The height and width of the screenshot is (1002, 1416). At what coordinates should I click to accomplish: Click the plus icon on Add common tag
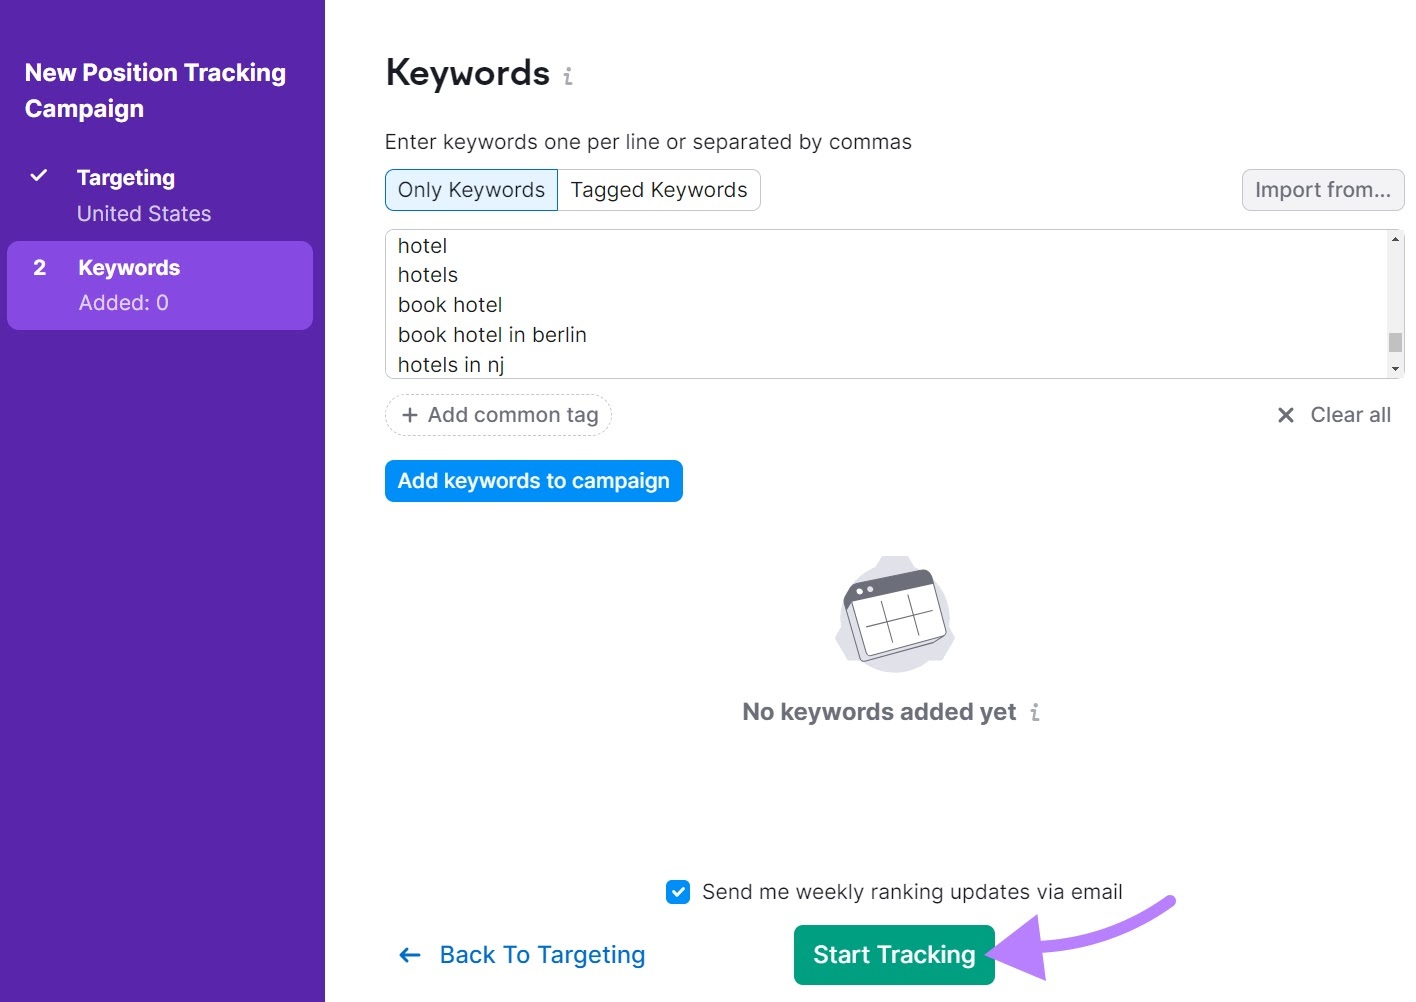(412, 414)
